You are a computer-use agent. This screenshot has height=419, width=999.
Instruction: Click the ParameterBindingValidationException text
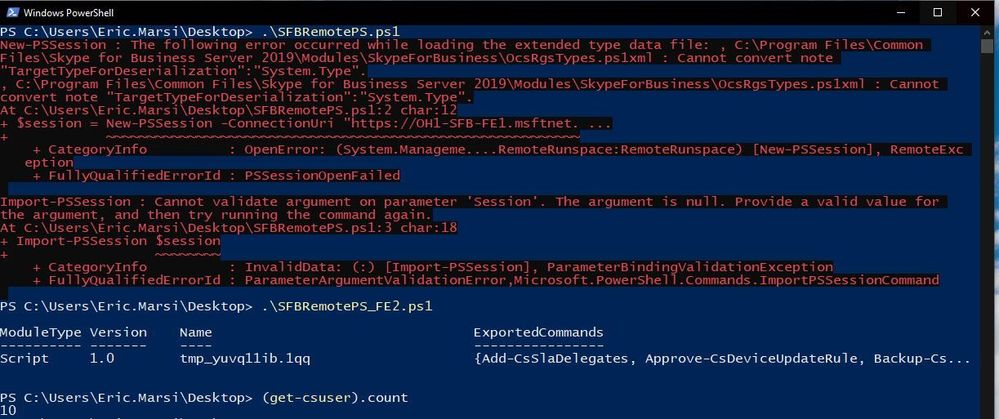[x=689, y=267]
